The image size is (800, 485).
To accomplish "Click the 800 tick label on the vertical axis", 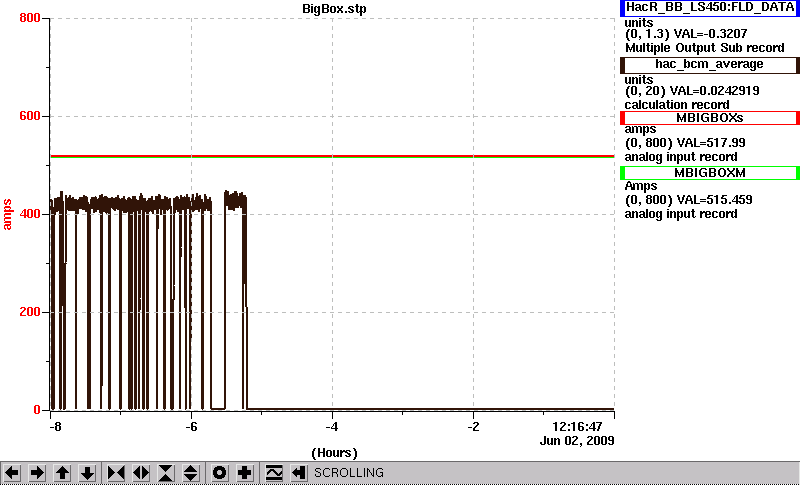I will point(29,18).
